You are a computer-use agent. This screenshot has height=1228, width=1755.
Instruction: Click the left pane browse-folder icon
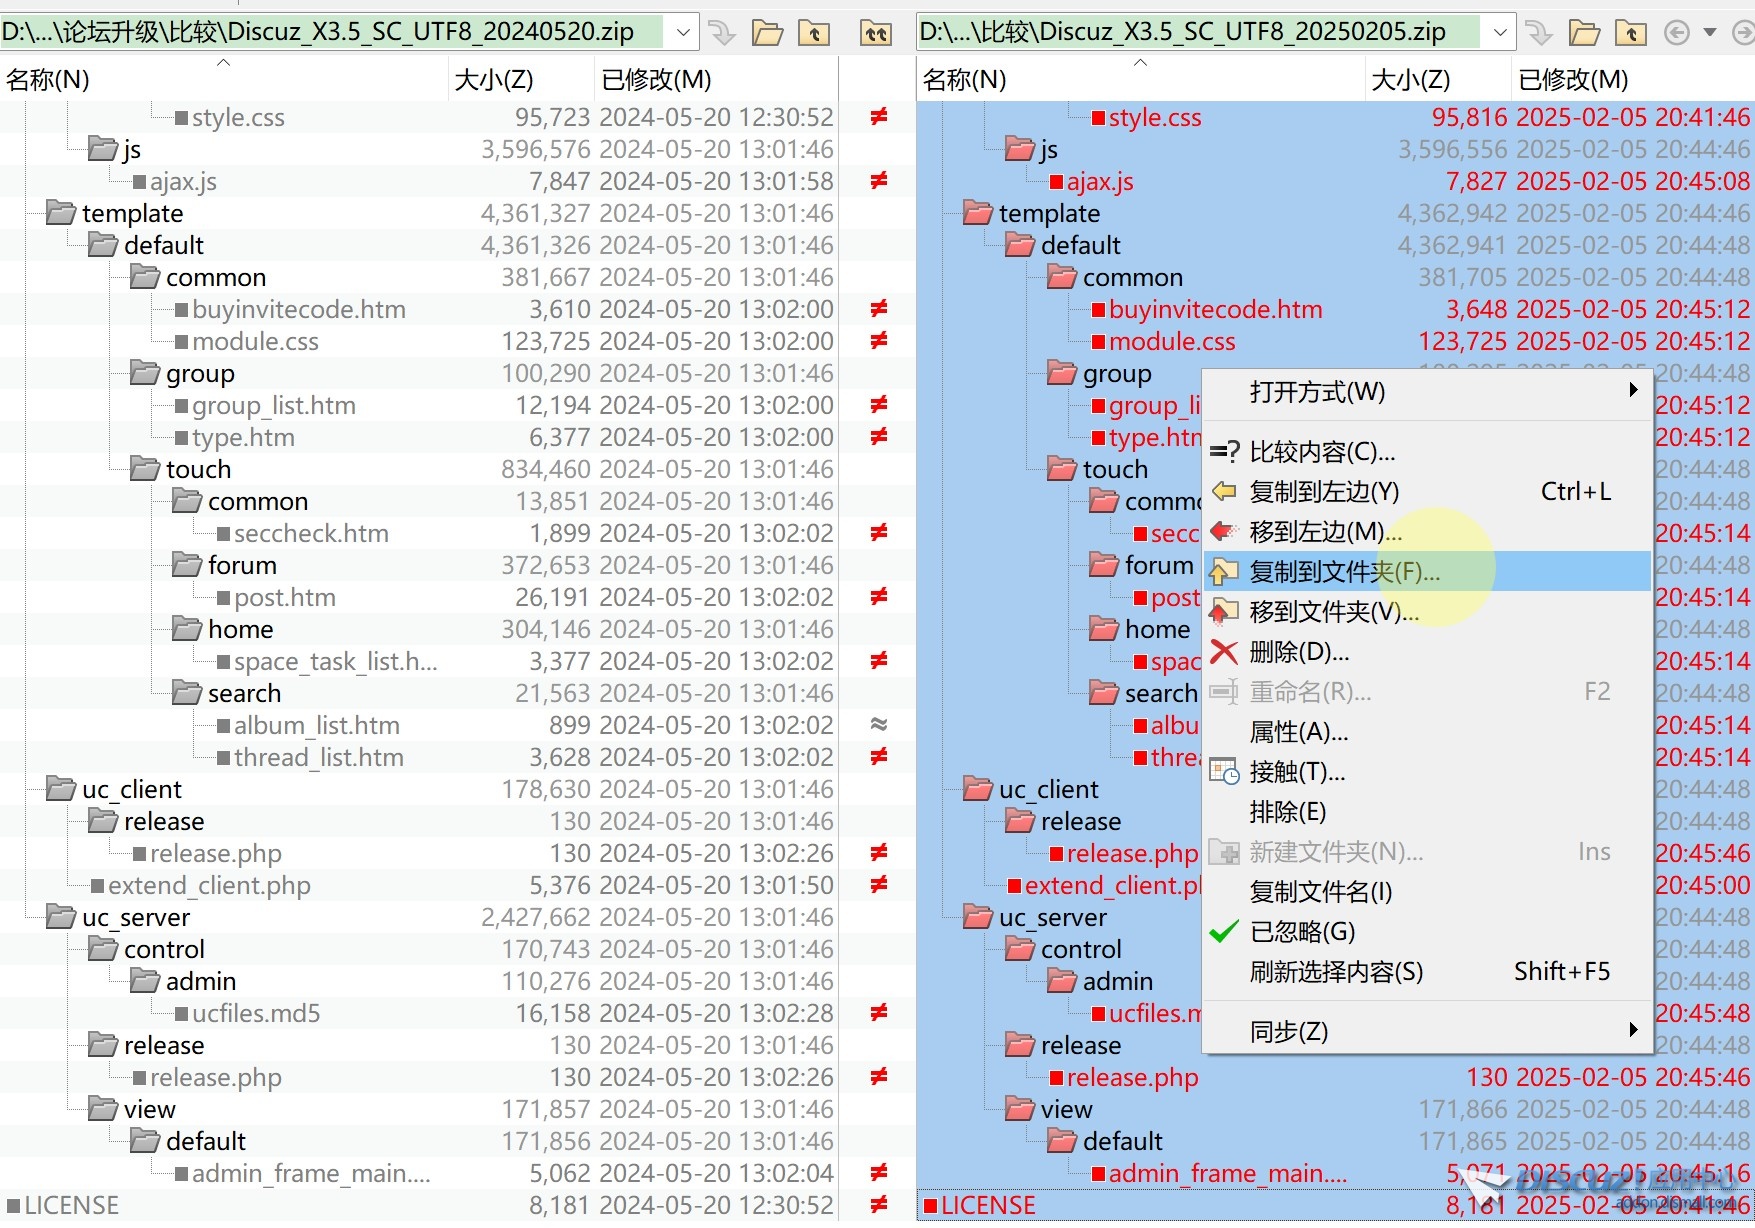coord(767,33)
